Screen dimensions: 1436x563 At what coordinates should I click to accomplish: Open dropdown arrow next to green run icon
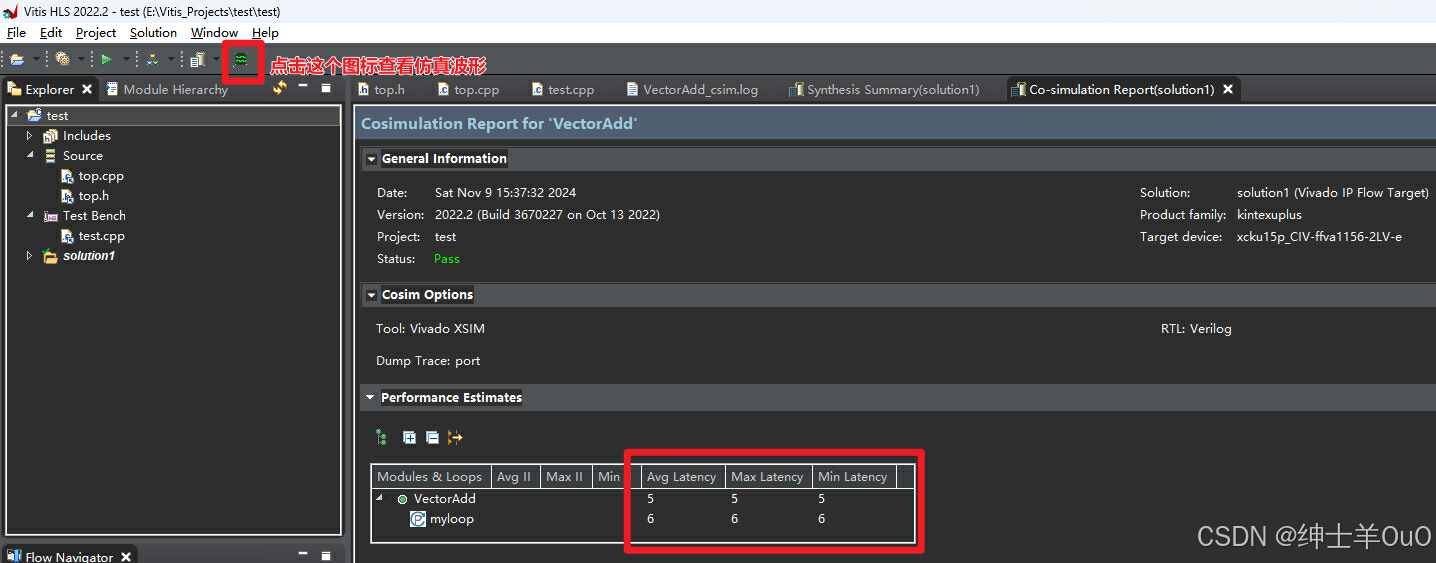coord(125,60)
